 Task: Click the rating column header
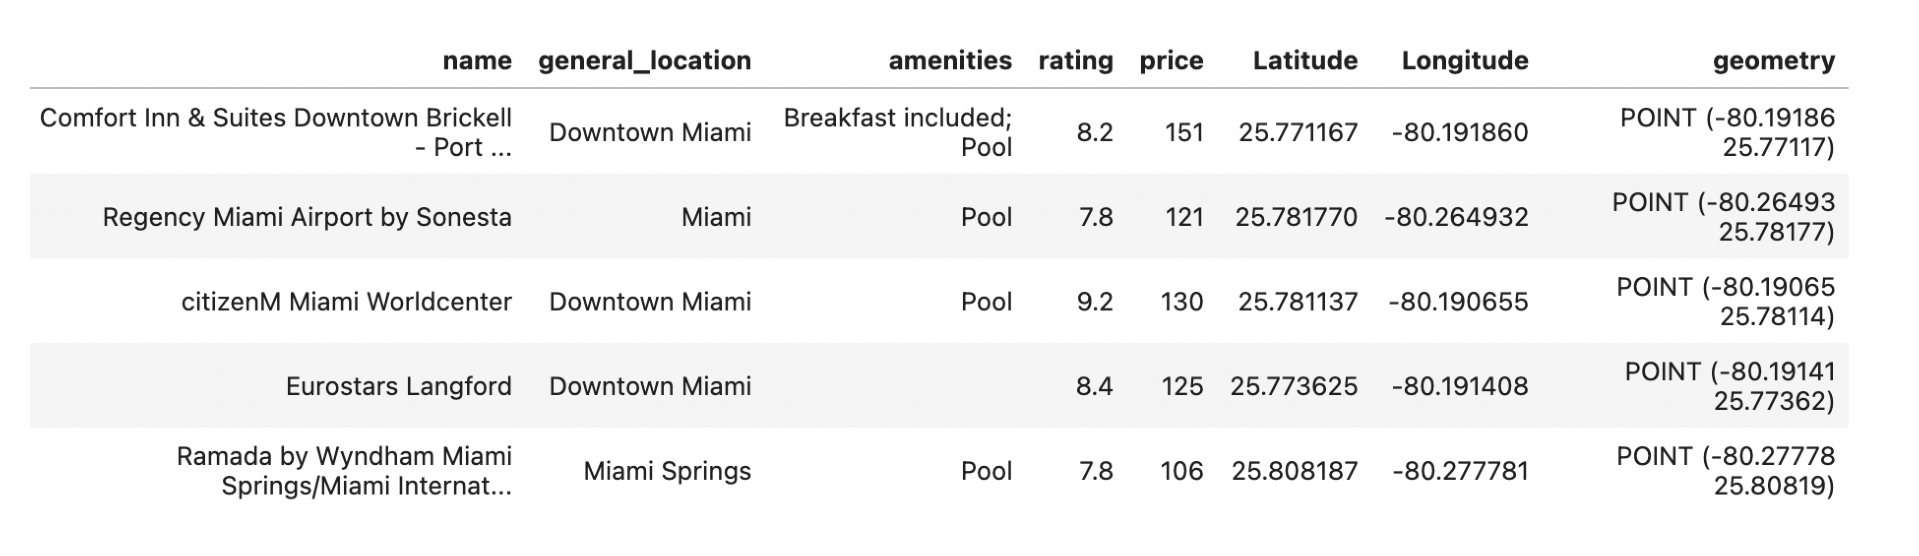coord(1075,61)
